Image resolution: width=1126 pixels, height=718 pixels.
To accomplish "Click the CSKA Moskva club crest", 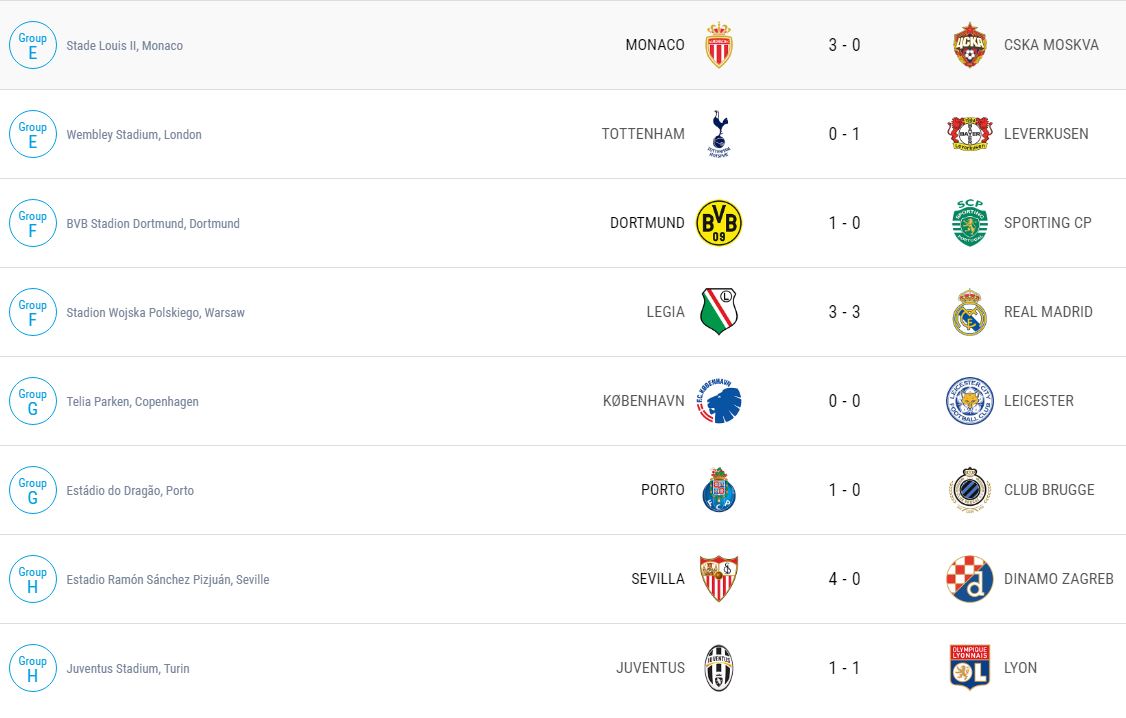I will tap(969, 45).
